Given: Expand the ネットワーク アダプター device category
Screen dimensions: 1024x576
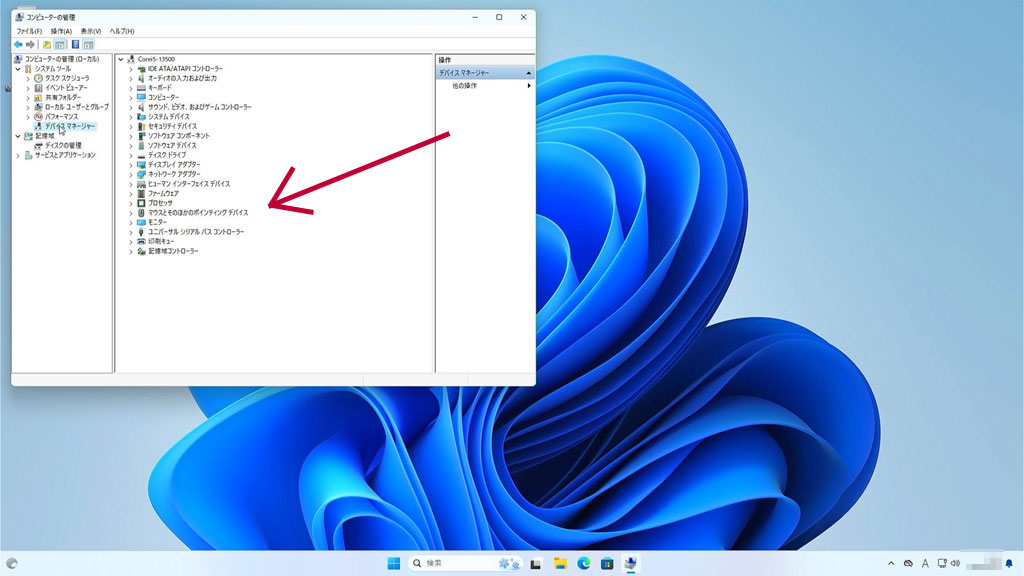Looking at the screenshot, I should pos(130,174).
